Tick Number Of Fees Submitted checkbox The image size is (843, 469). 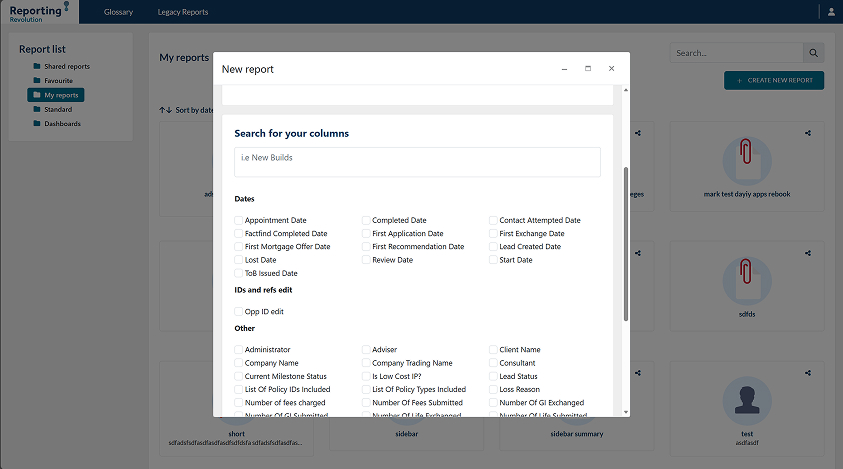(366, 402)
